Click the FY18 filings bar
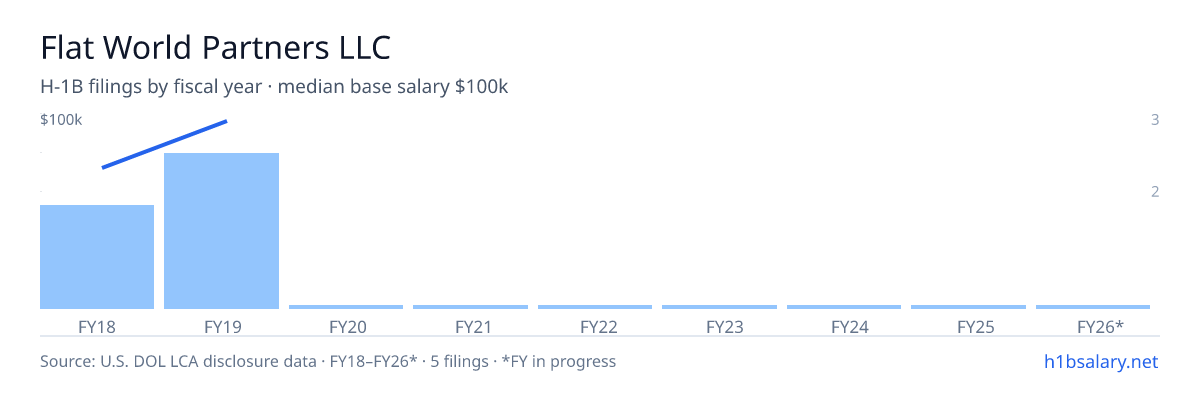The width and height of the screenshot is (1200, 400). (x=97, y=257)
